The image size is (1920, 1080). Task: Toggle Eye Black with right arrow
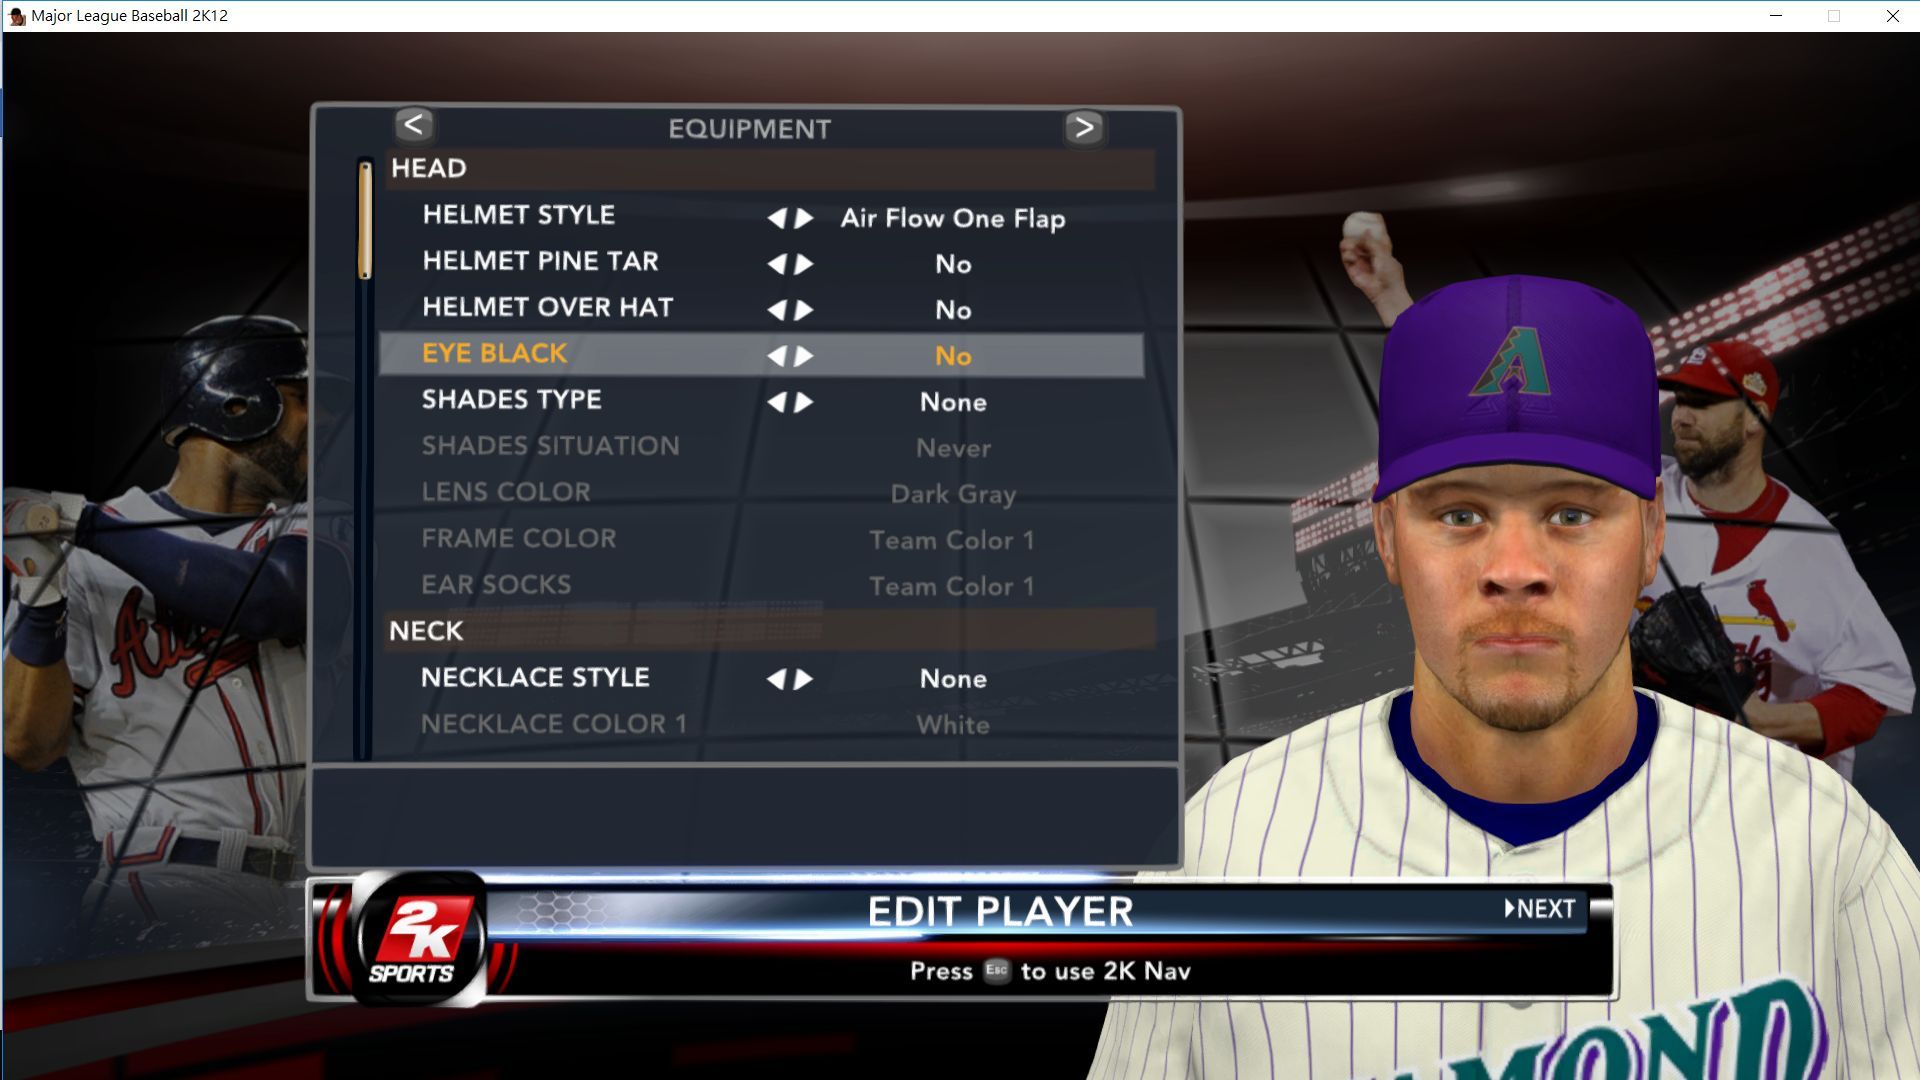coord(803,356)
